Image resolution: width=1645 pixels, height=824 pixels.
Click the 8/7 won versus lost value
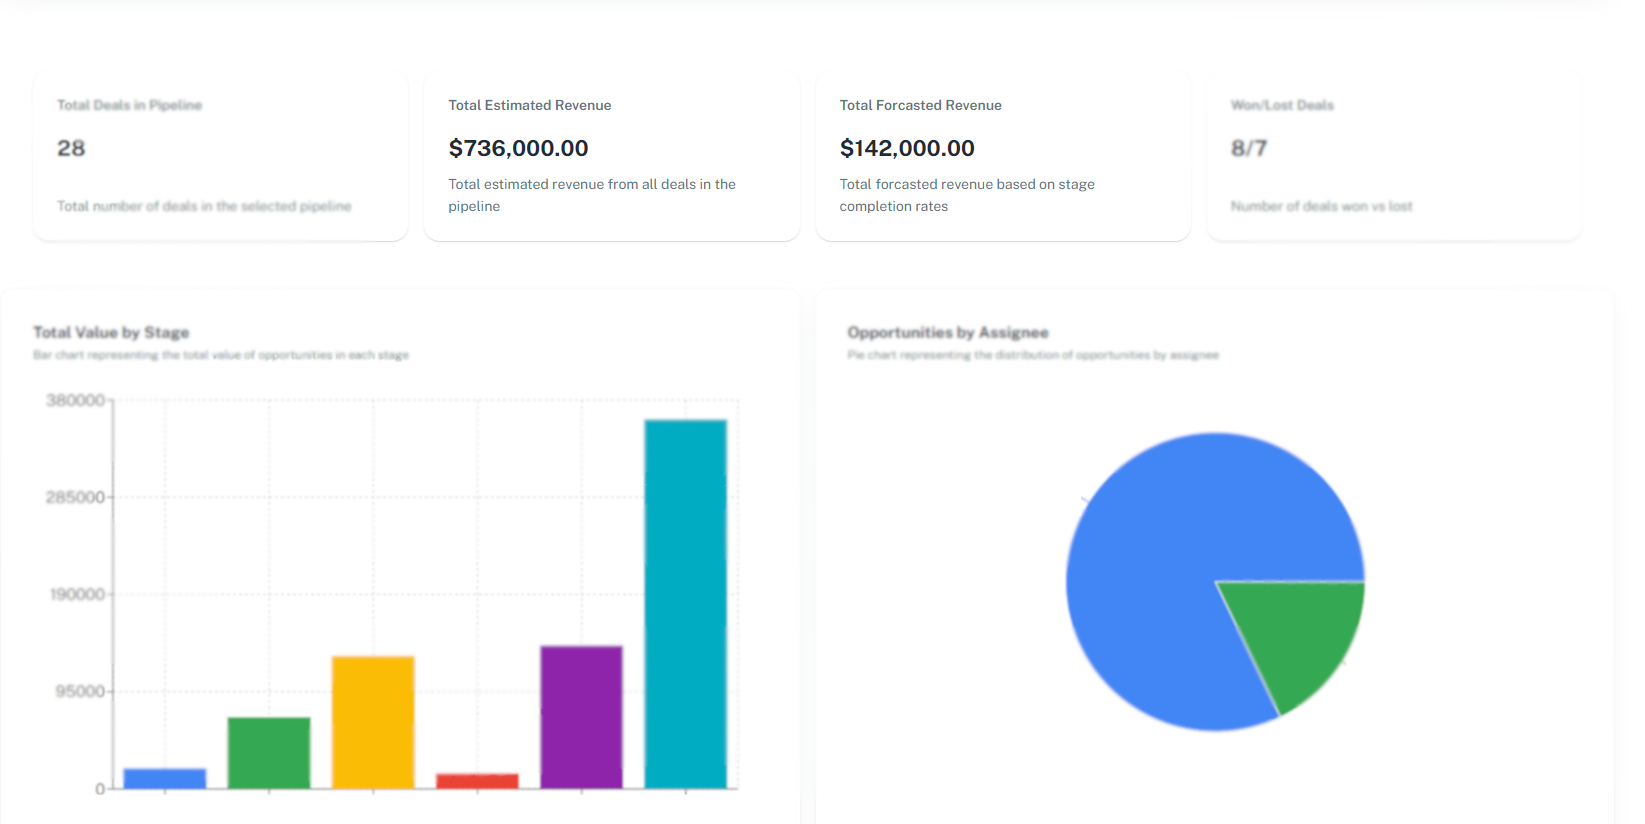[x=1248, y=148]
